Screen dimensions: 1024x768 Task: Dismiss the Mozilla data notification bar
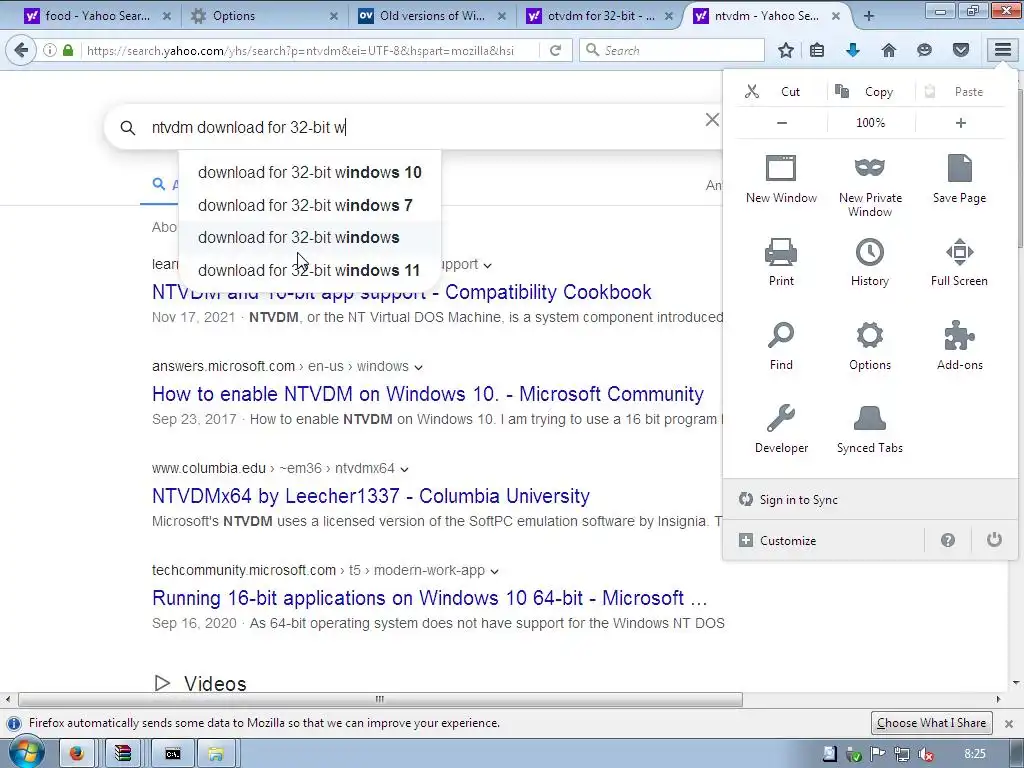pos(1008,724)
